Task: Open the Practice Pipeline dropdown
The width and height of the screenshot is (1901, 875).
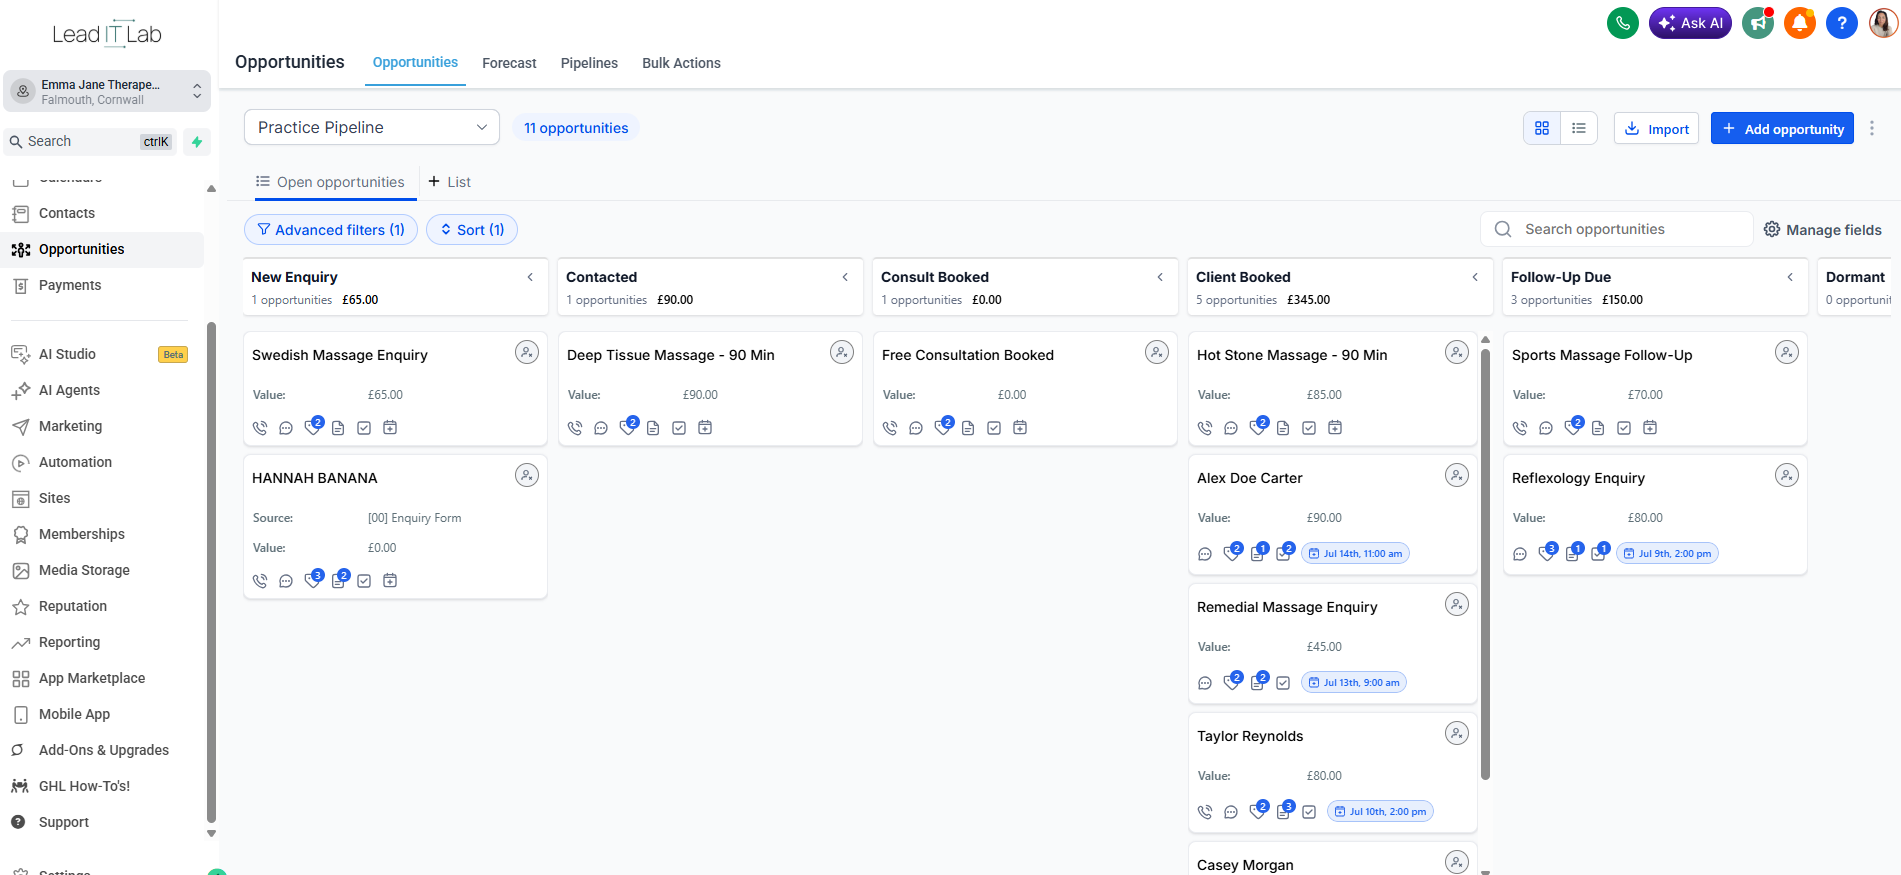Action: point(372,127)
